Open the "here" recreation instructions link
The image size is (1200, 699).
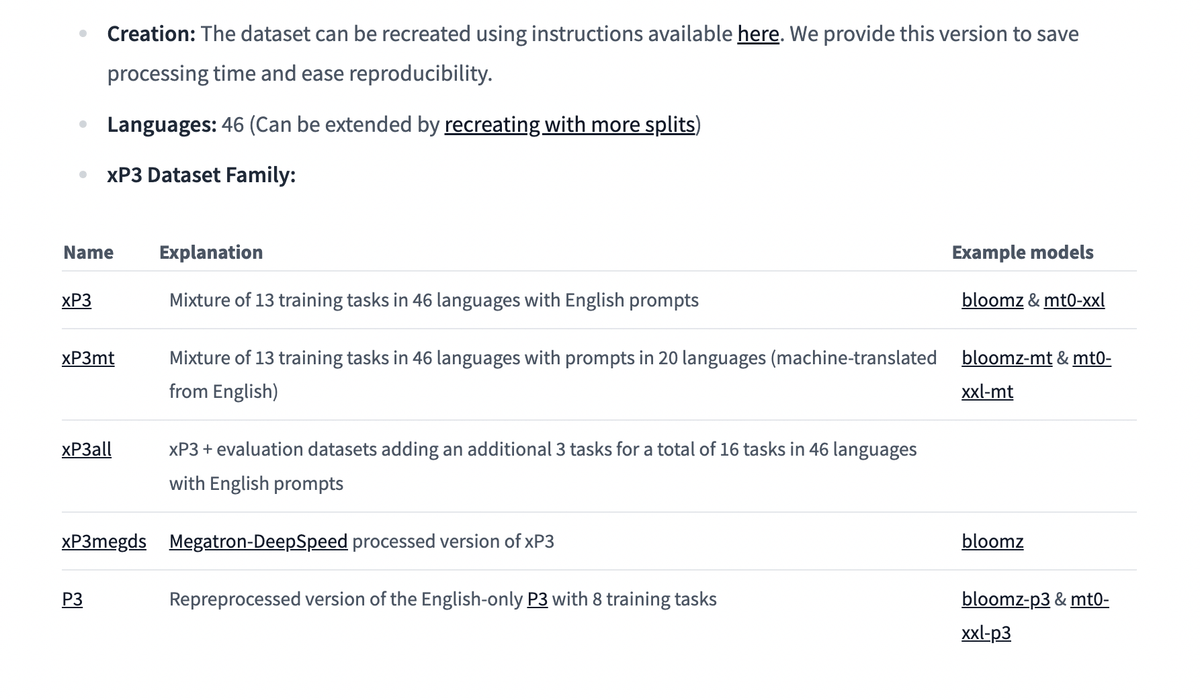tap(758, 33)
